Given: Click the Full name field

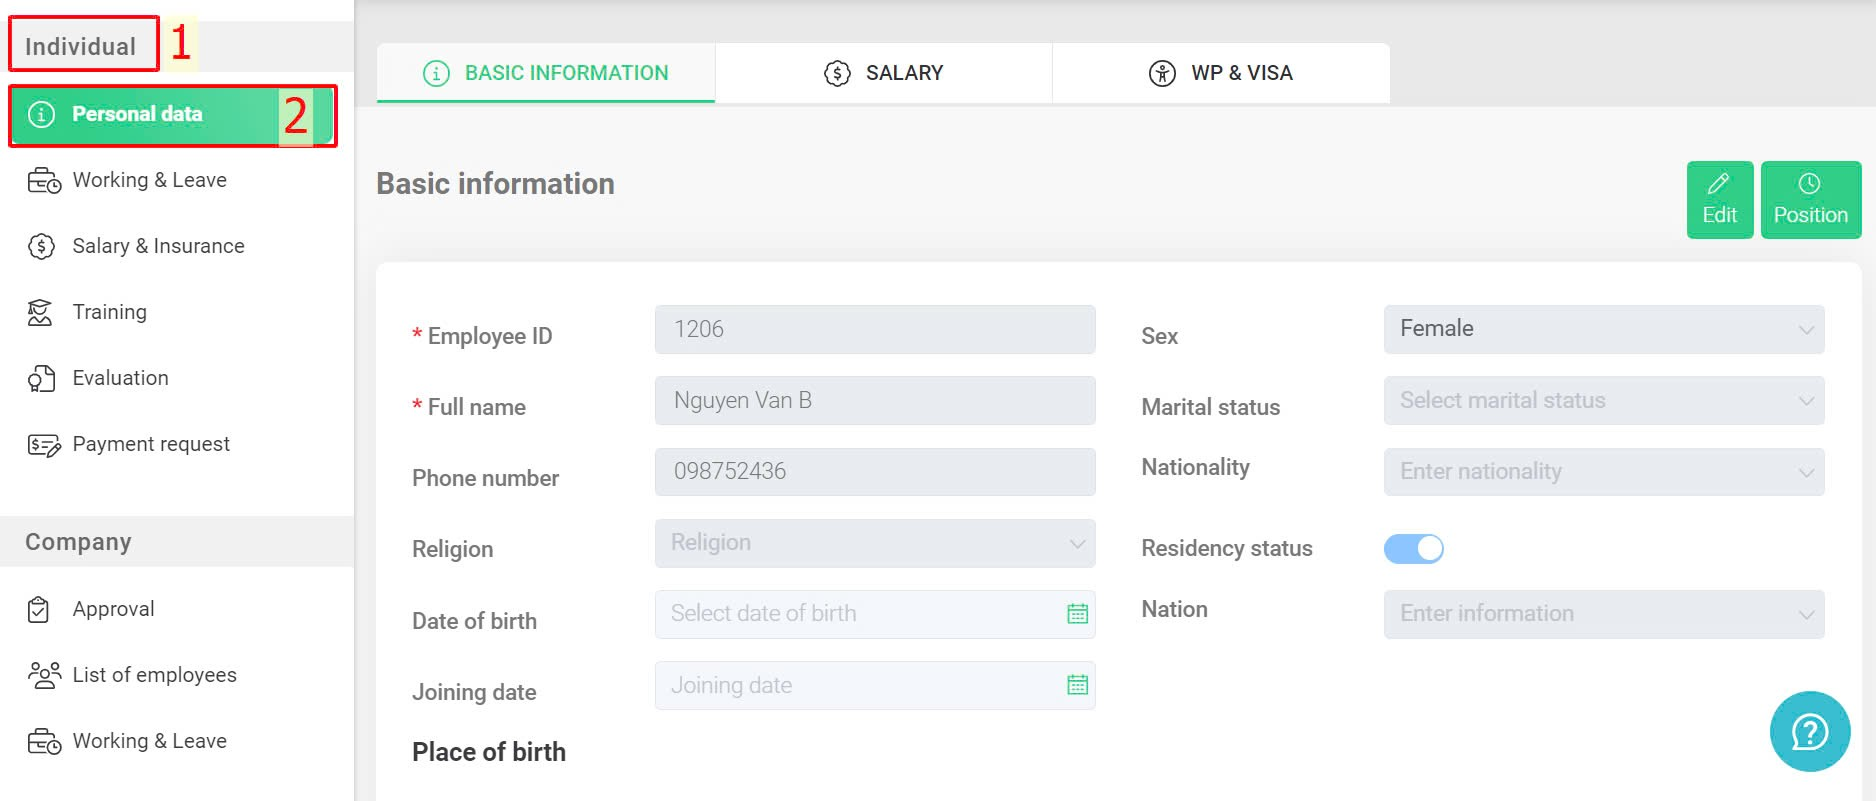Looking at the screenshot, I should (x=875, y=400).
